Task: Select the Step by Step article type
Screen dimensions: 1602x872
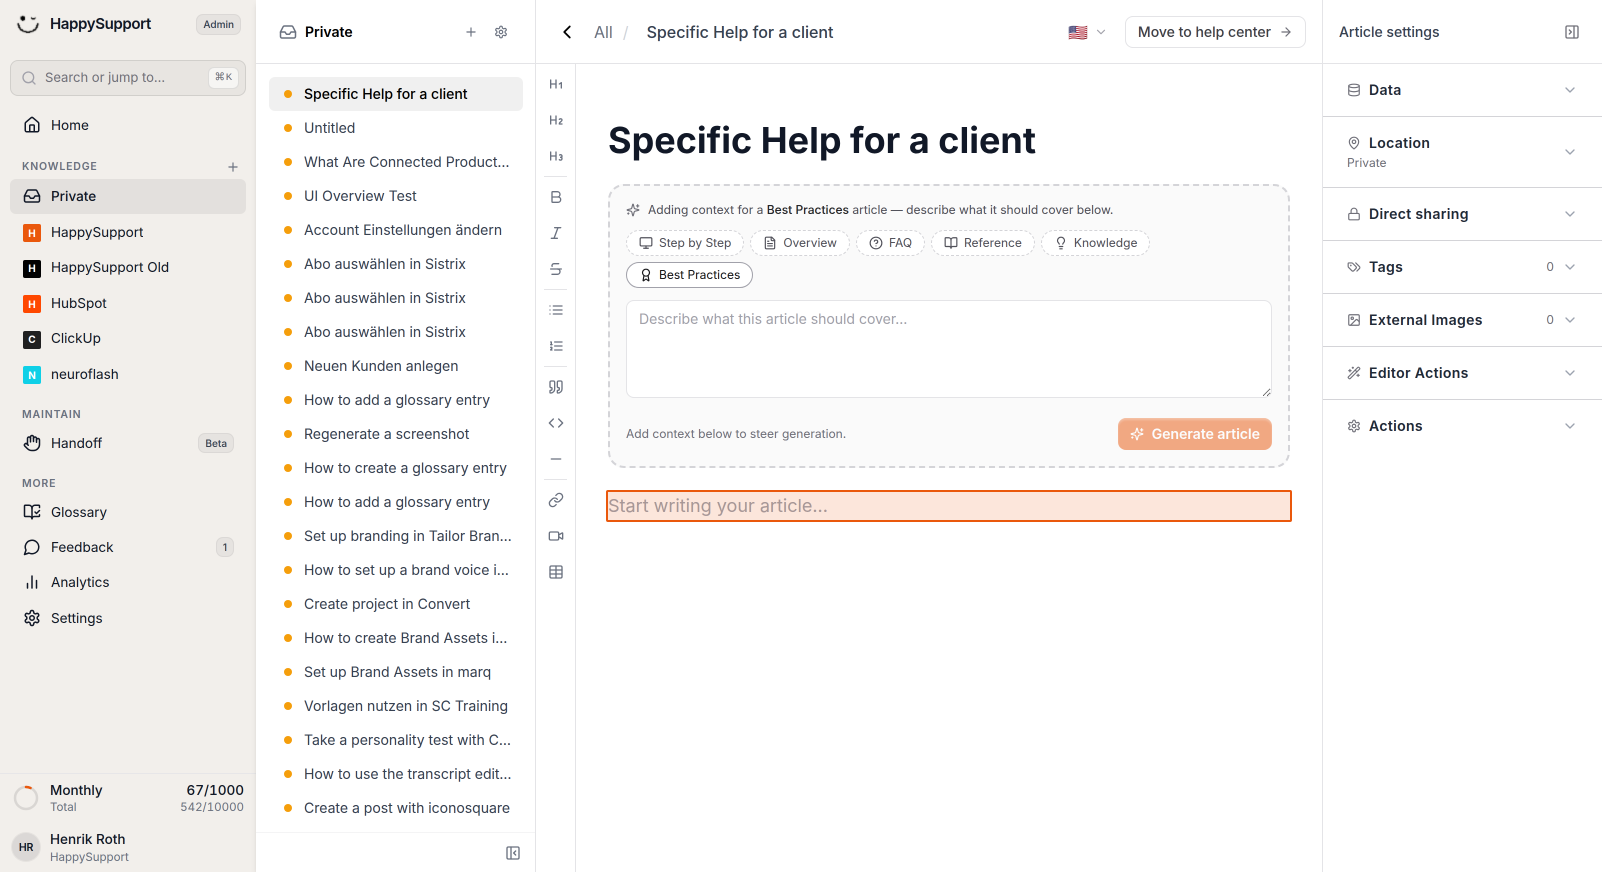Action: click(x=685, y=243)
